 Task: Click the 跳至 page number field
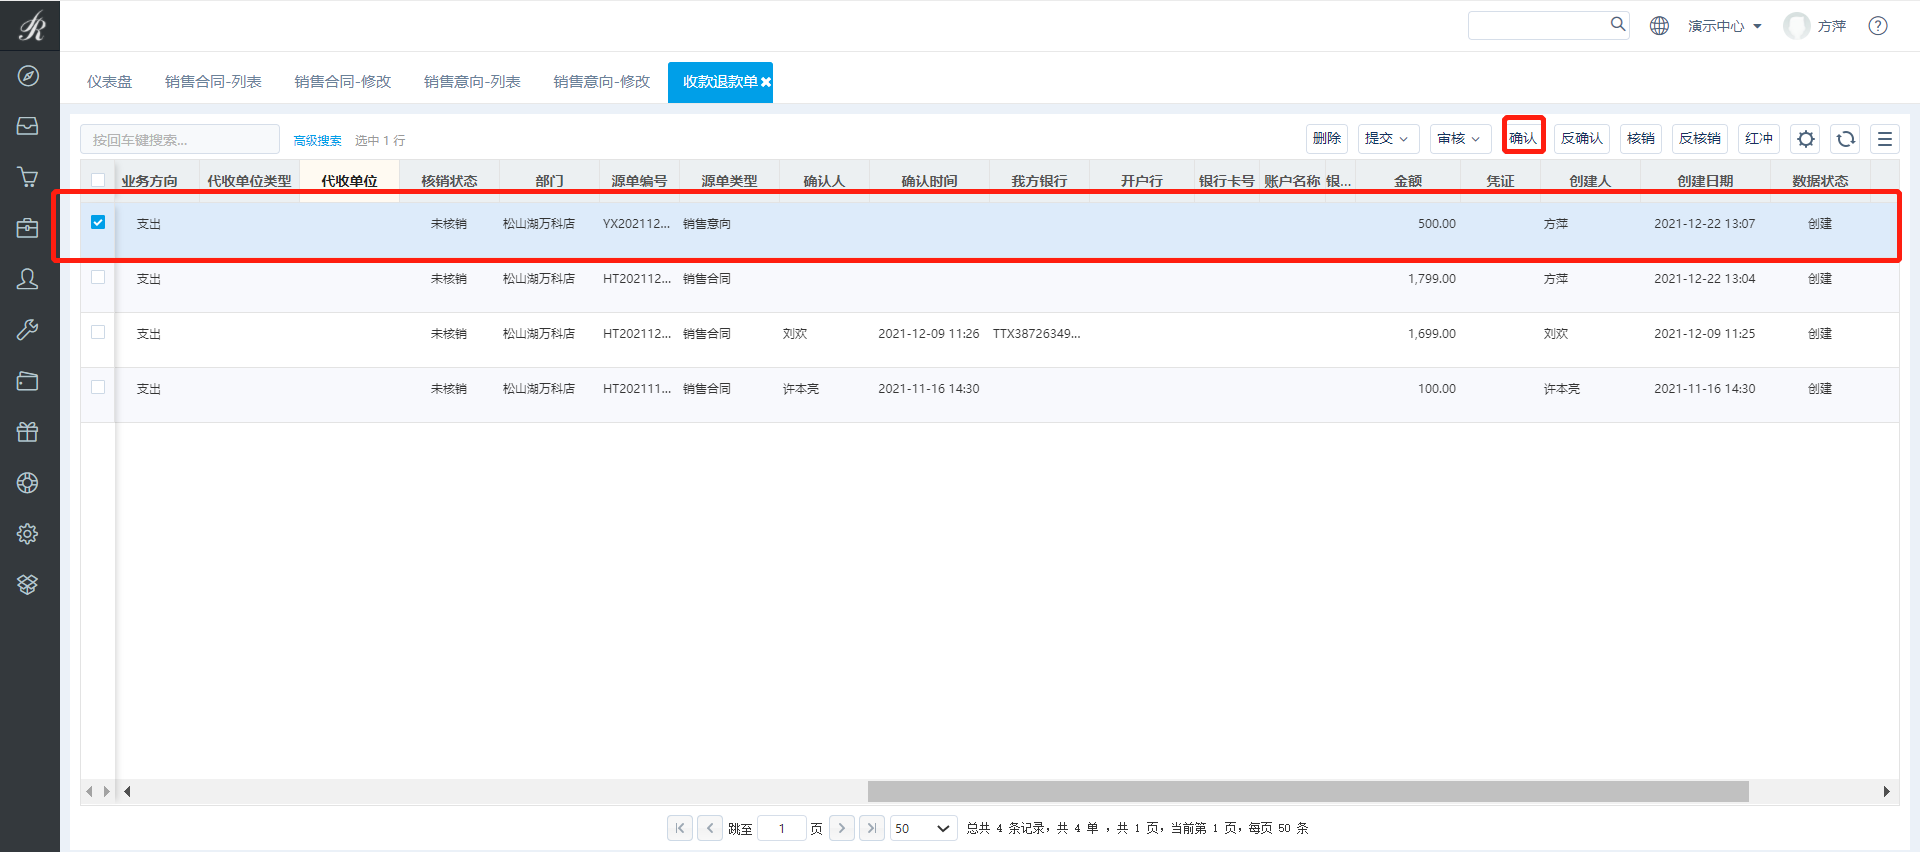(x=782, y=828)
